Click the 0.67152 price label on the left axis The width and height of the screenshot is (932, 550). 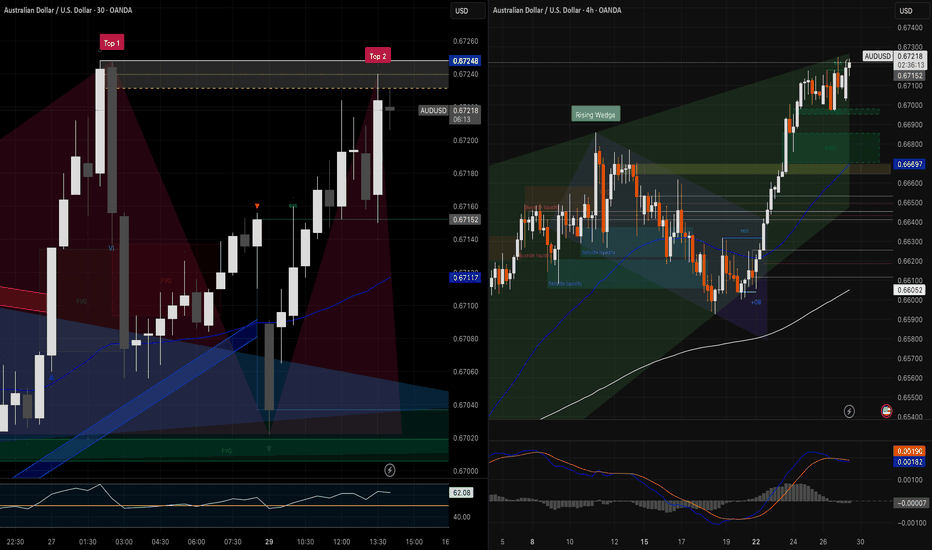coord(466,219)
